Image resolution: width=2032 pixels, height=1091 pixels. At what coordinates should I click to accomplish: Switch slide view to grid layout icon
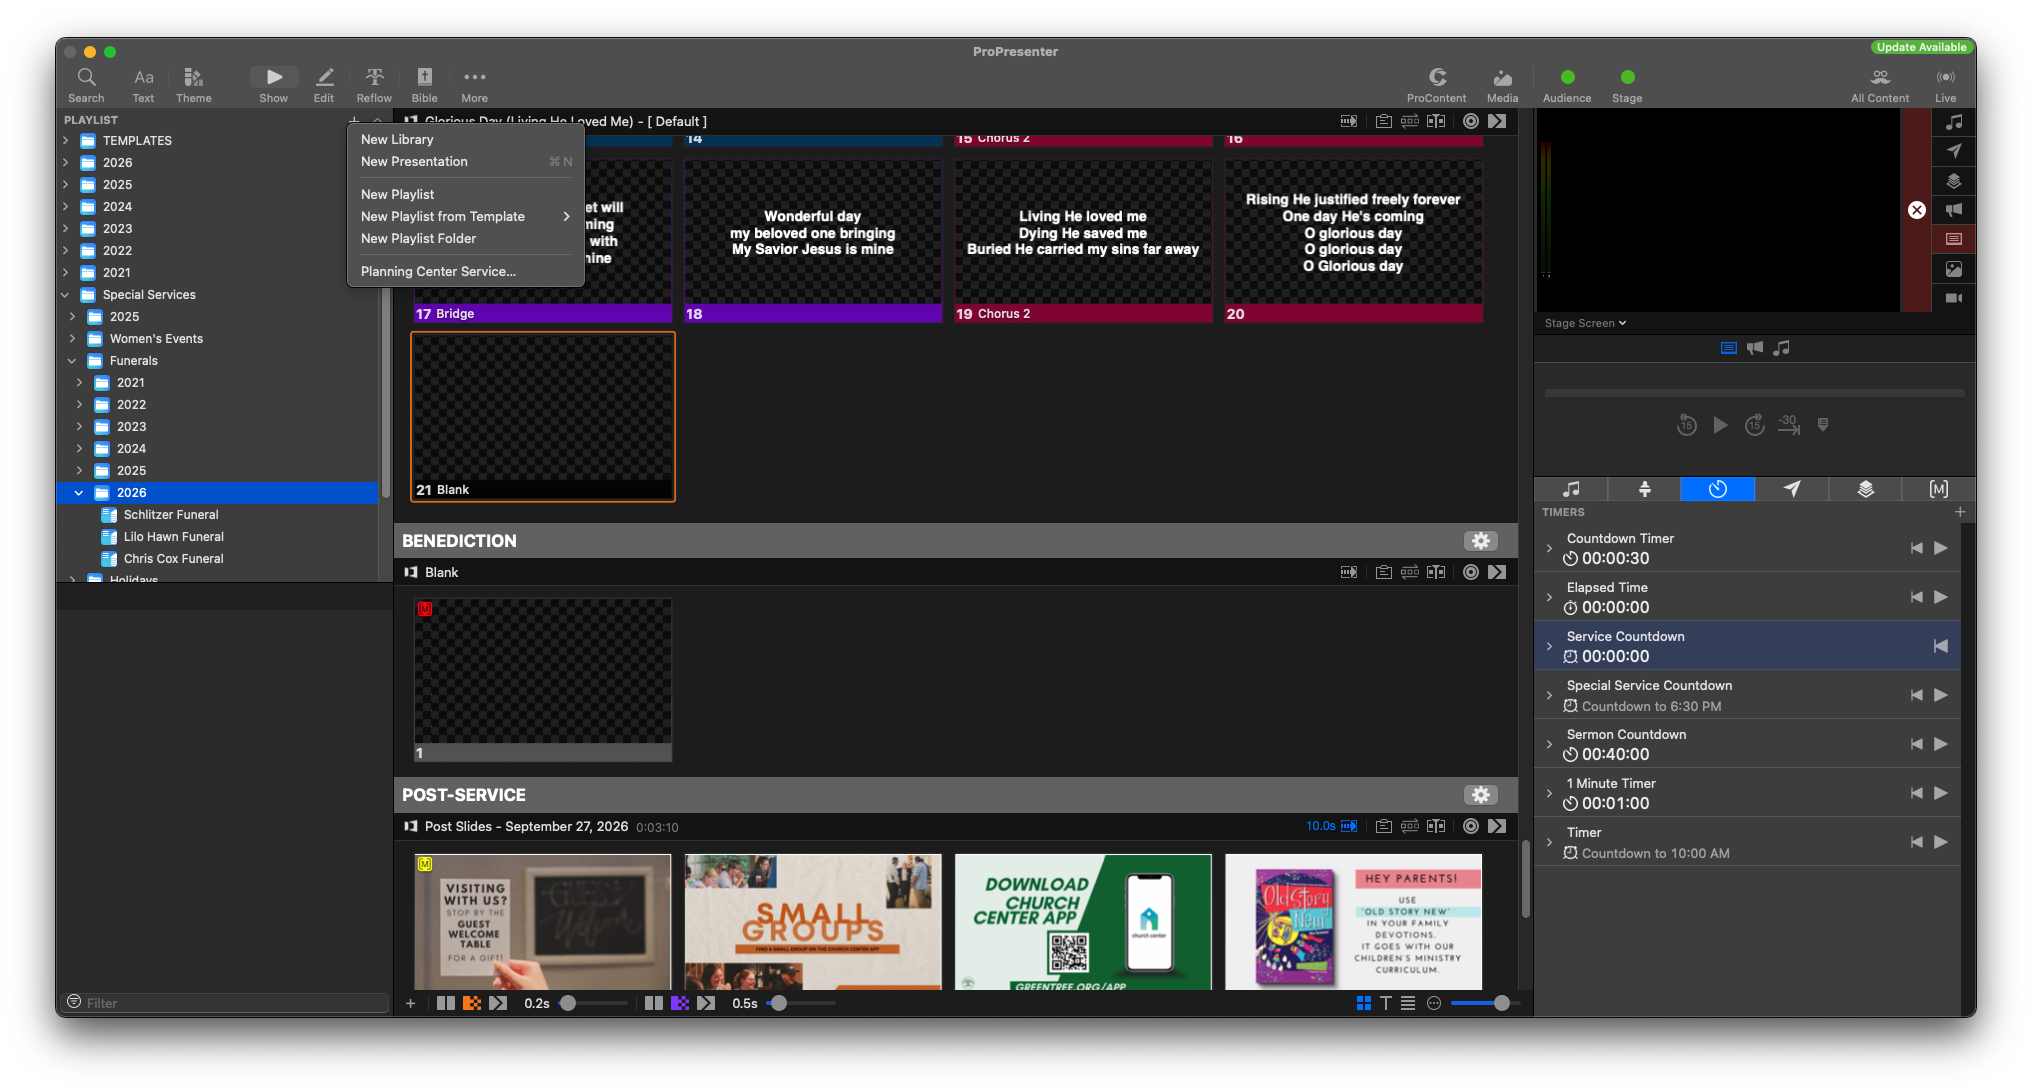coord(1364,1003)
